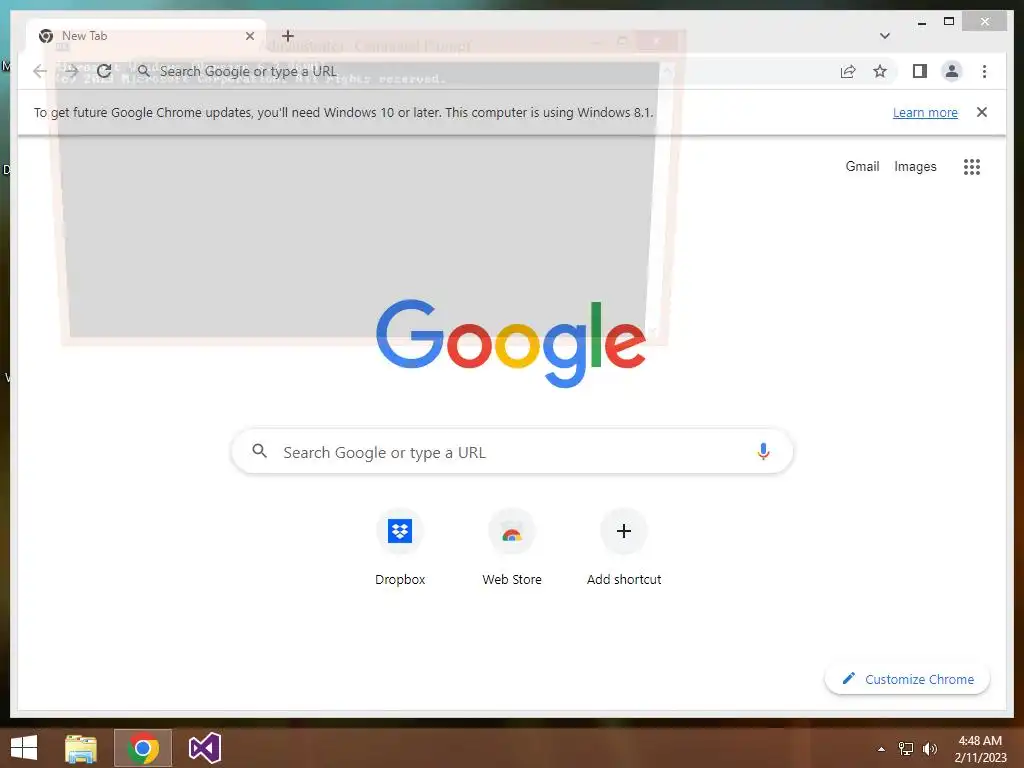Start voice search with microphone
Viewport: 1024px width, 768px height.
pyautogui.click(x=763, y=451)
